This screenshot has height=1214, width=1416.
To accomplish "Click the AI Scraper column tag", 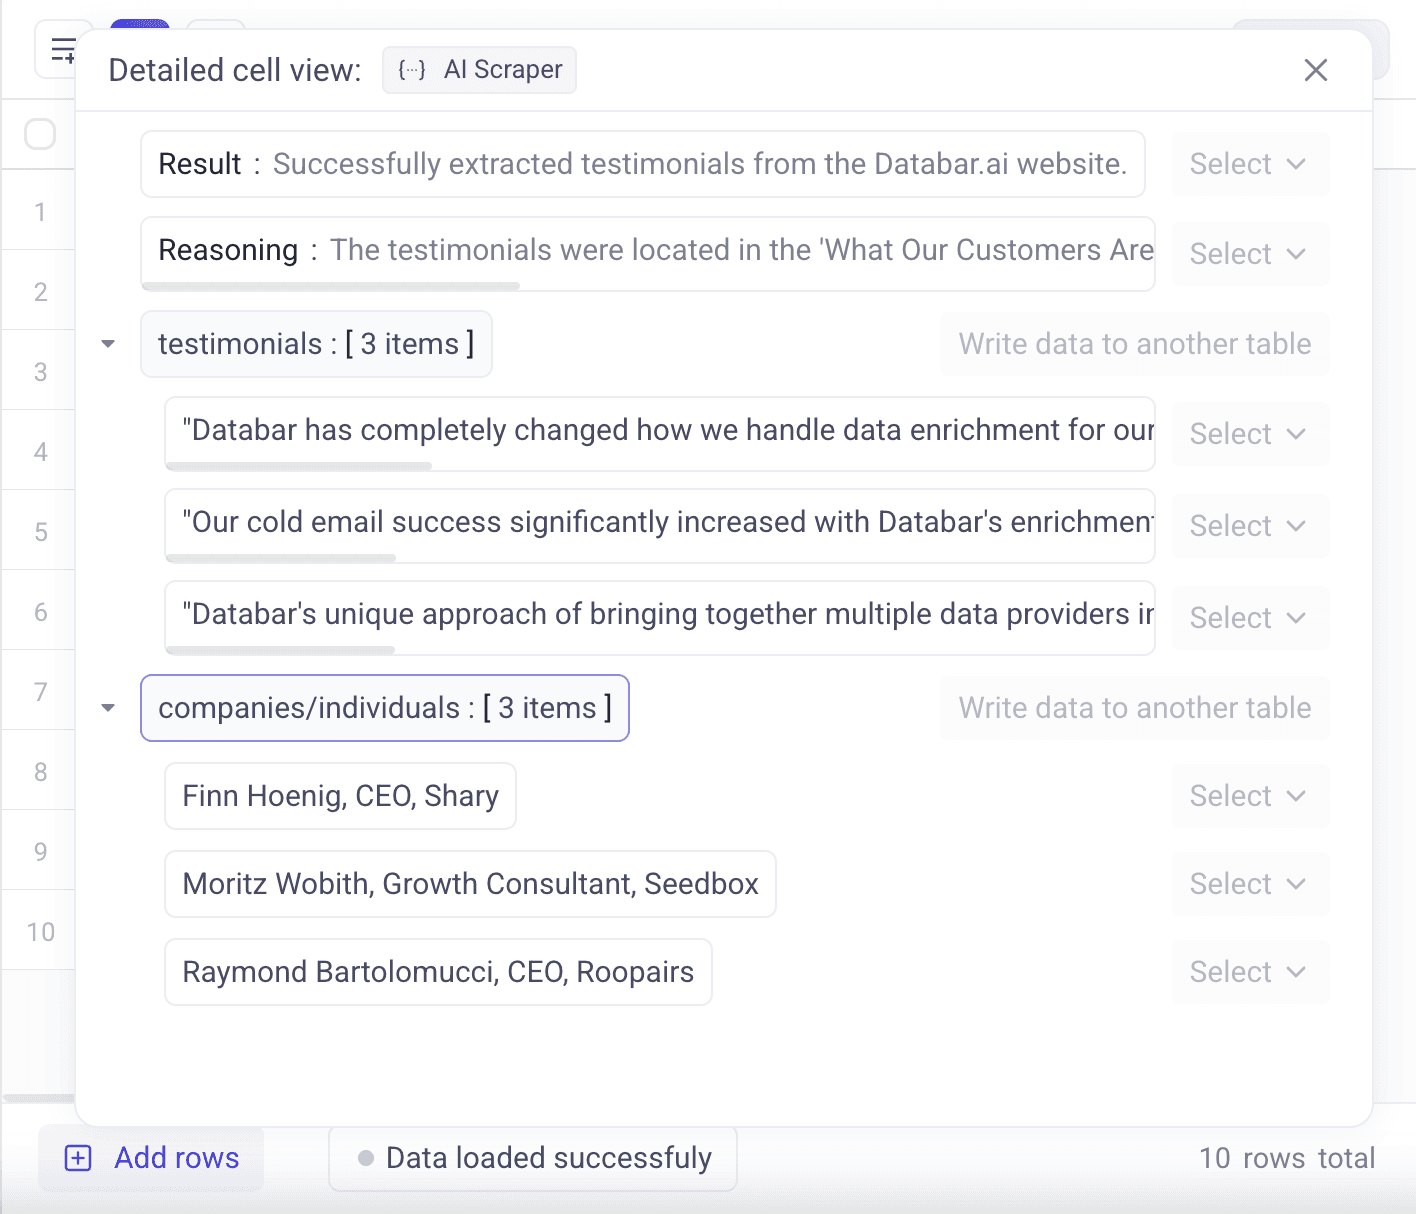I will click(479, 70).
